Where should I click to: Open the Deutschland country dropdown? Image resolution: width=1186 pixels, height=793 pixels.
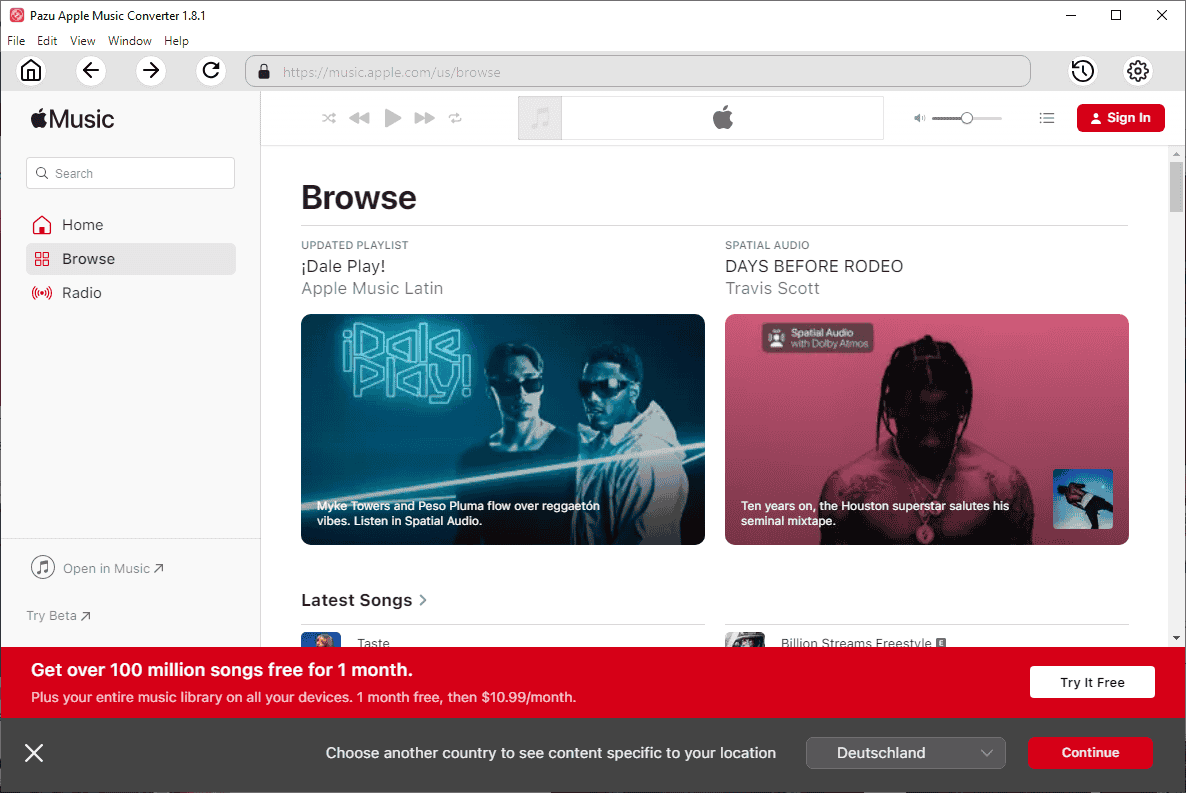coord(905,753)
